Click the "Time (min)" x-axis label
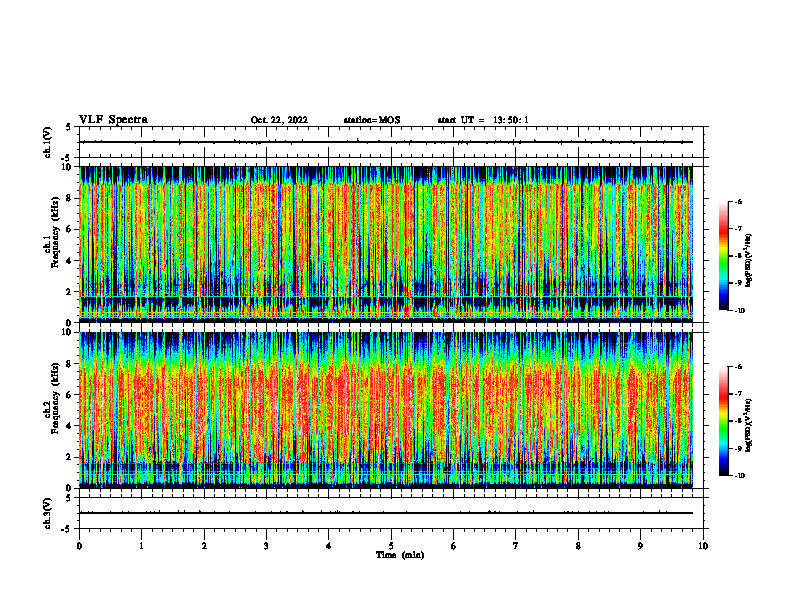 coord(400,555)
